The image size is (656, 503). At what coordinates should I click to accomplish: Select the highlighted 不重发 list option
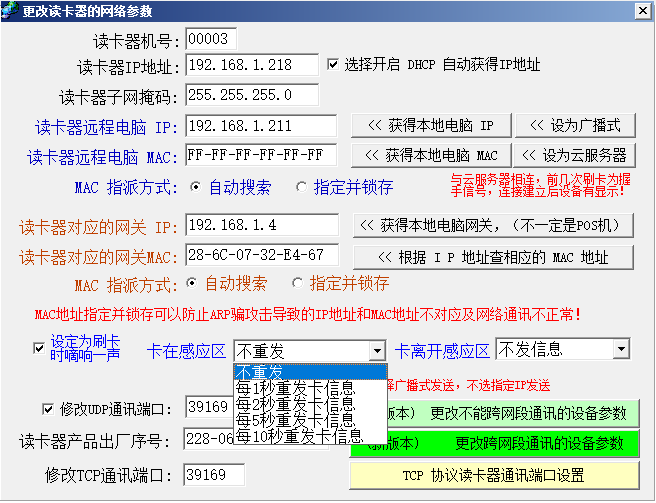[294, 371]
